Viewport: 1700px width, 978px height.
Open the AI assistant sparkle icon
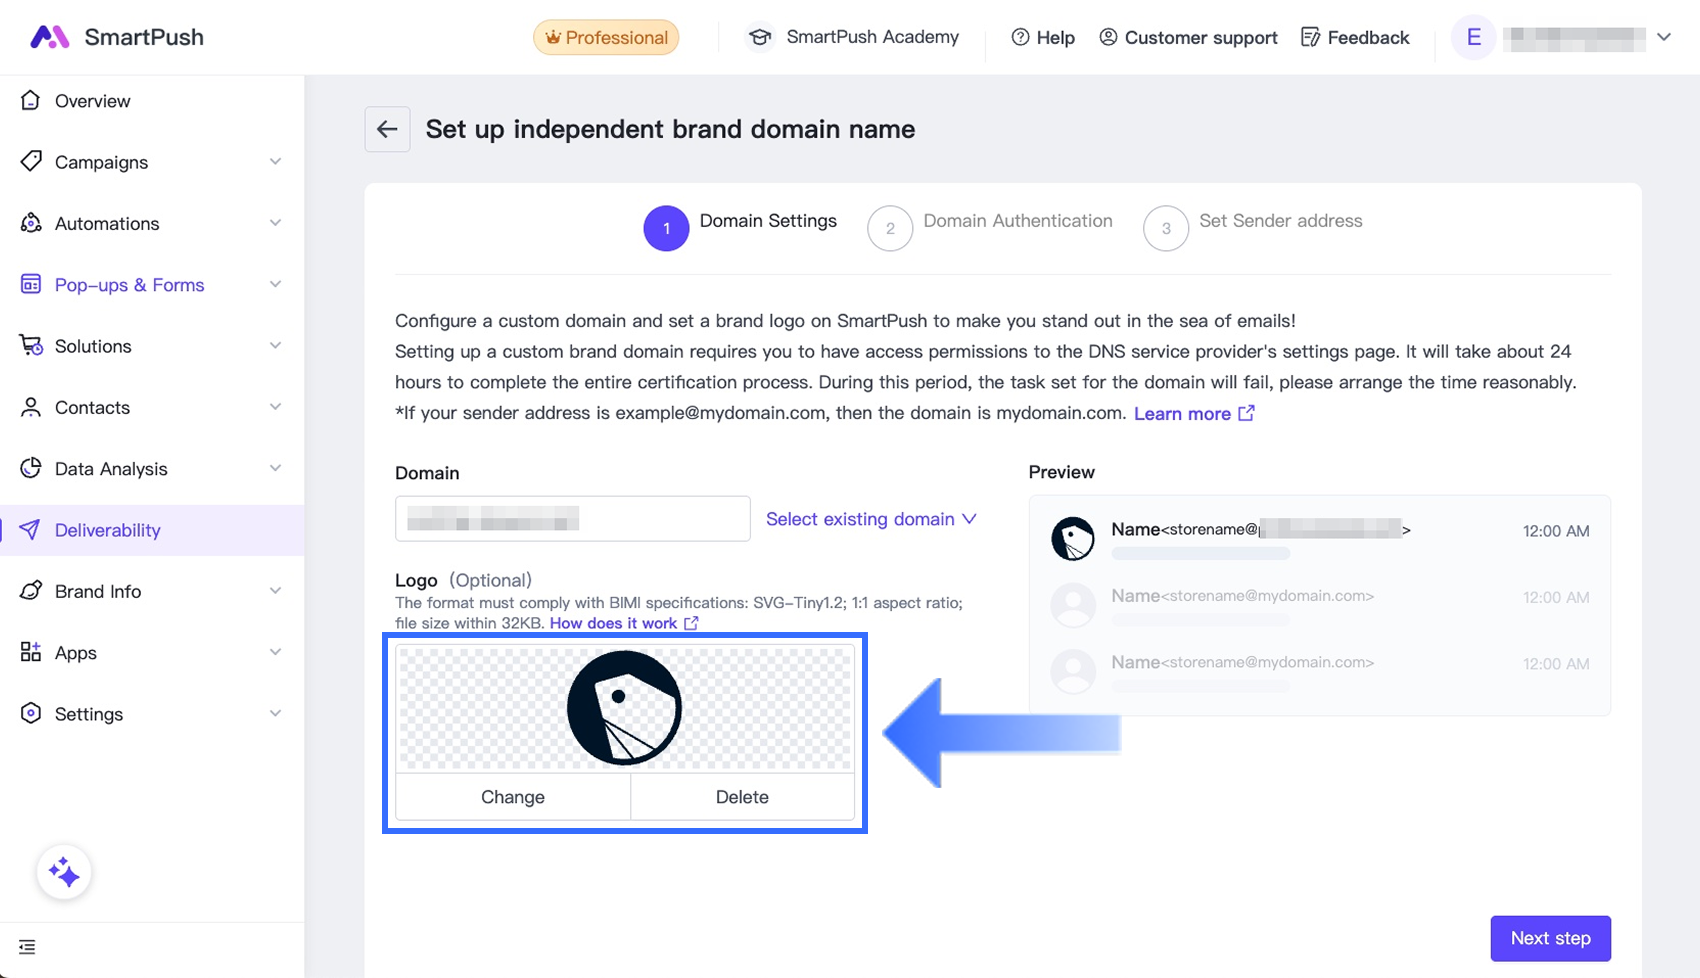[x=64, y=873]
